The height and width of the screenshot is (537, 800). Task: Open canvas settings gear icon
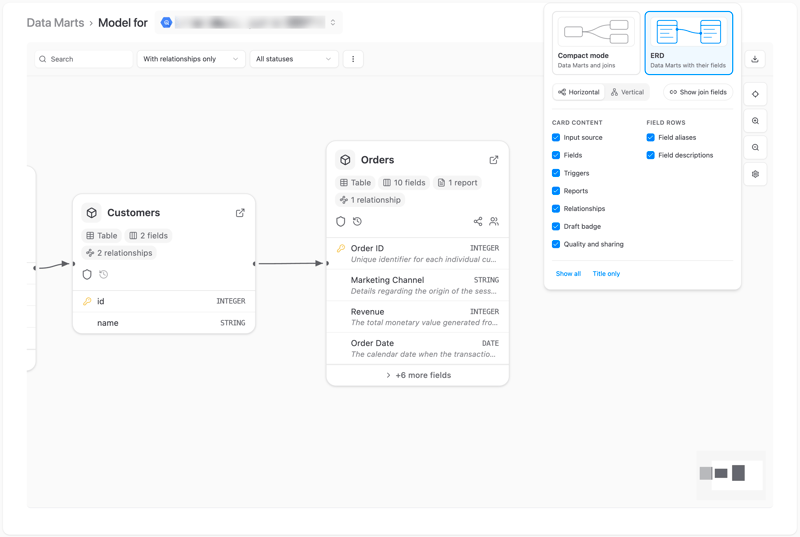coord(755,174)
